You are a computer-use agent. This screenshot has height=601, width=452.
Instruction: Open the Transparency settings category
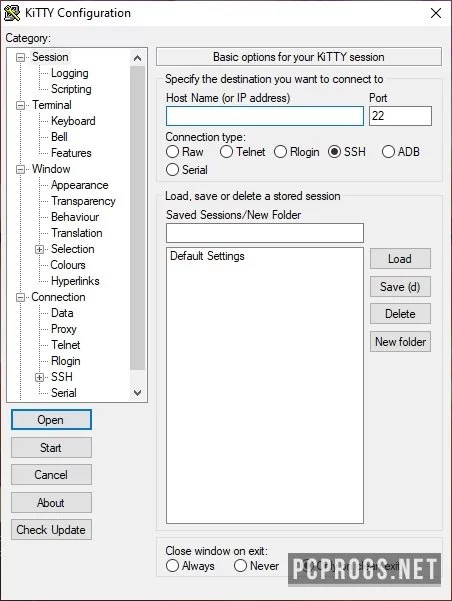pos(83,201)
